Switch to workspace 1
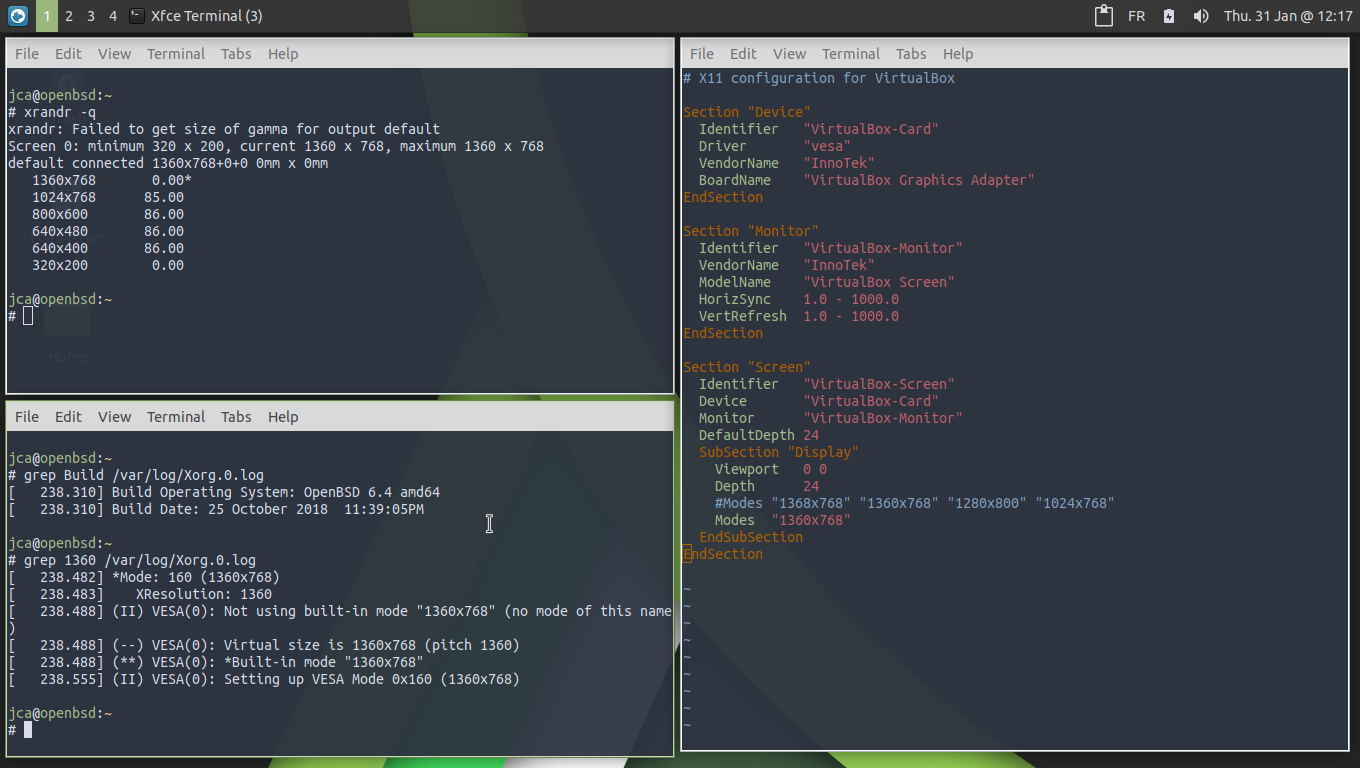The width and height of the screenshot is (1360, 768). pyautogui.click(x=46, y=16)
